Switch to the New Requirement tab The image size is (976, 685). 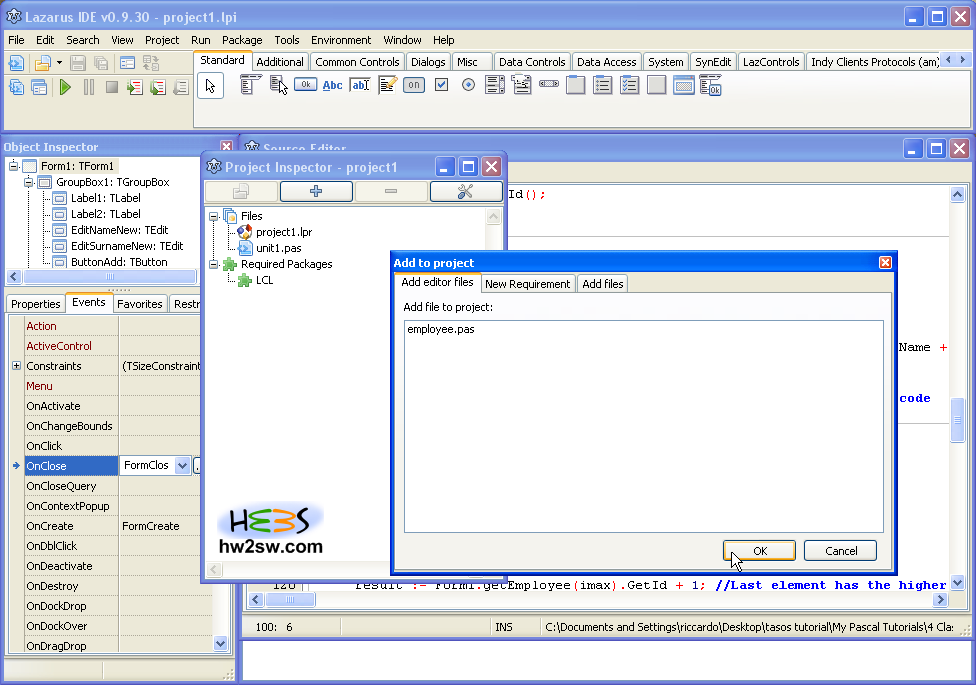click(527, 284)
